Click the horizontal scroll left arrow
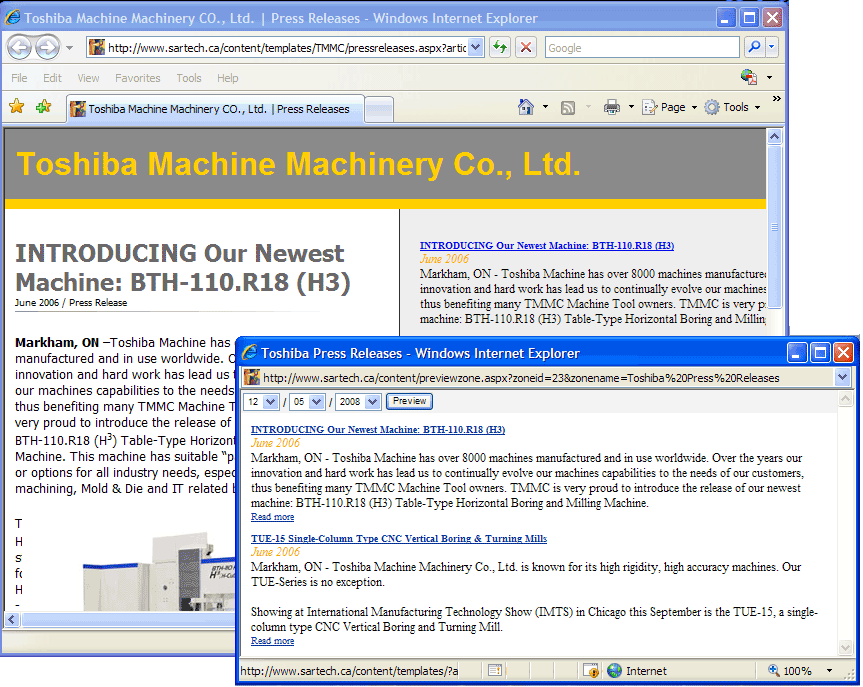The image size is (863, 687). click(x=12, y=620)
